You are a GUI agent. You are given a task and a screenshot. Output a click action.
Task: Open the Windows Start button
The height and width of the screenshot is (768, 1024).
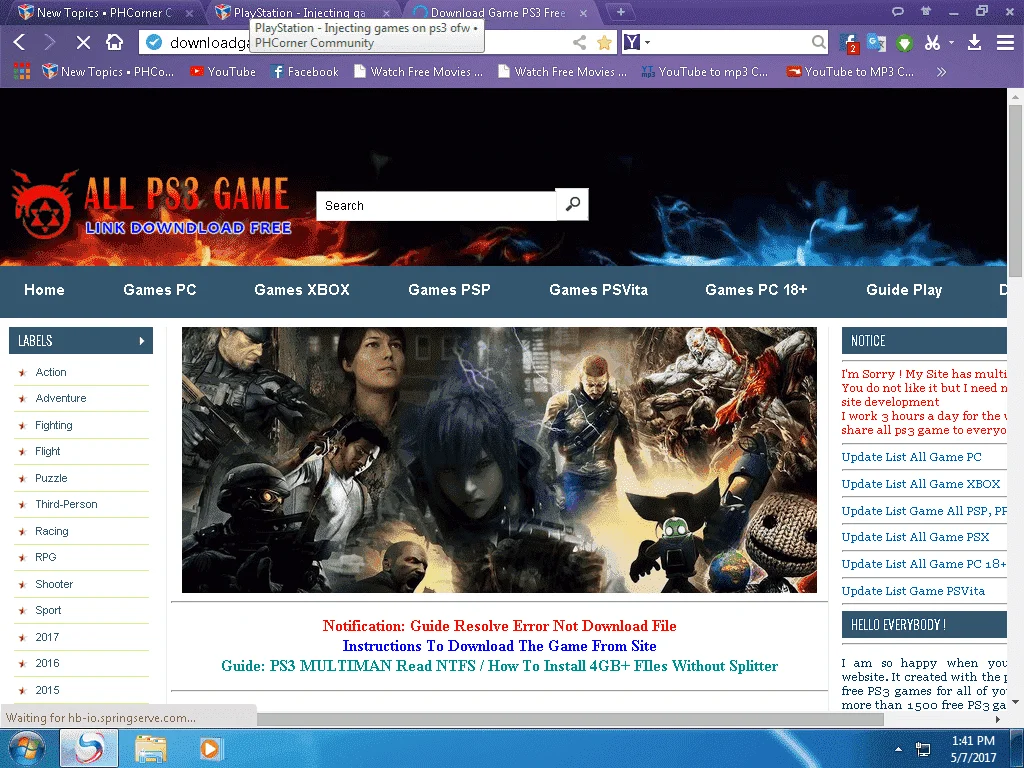pyautogui.click(x=27, y=748)
